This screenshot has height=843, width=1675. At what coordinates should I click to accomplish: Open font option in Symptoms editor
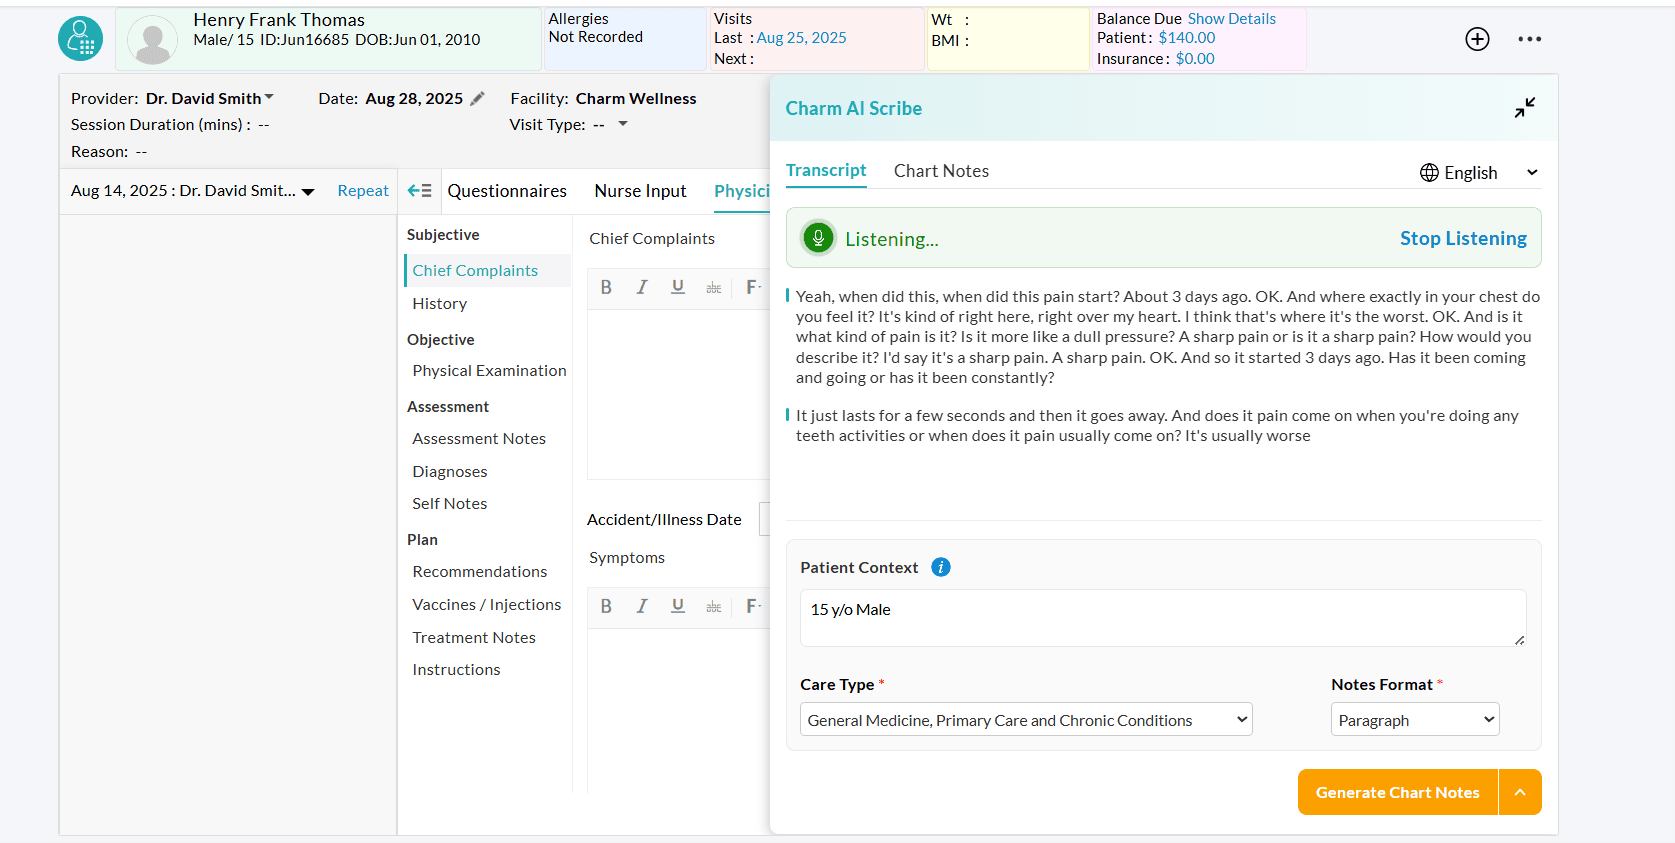pyautogui.click(x=753, y=605)
